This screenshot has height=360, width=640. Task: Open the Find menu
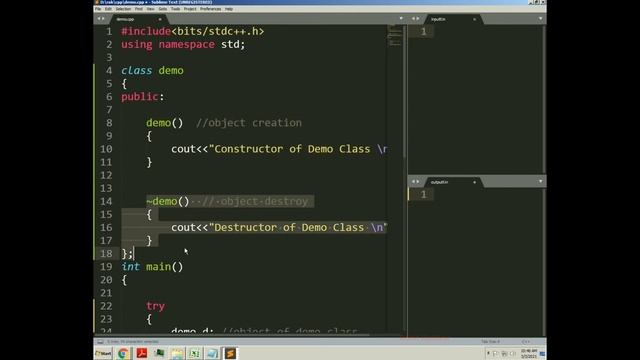139,9
